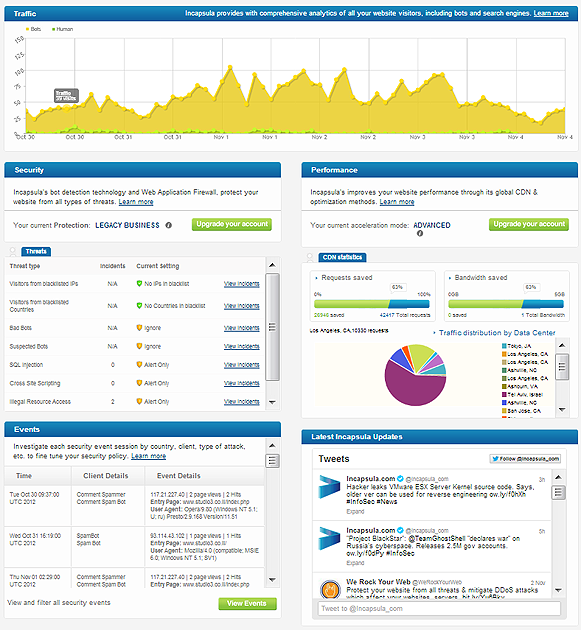This screenshot has height=630, width=581.
Task: Click the Traffic distribution by Data Center heading
Action: coord(497,333)
